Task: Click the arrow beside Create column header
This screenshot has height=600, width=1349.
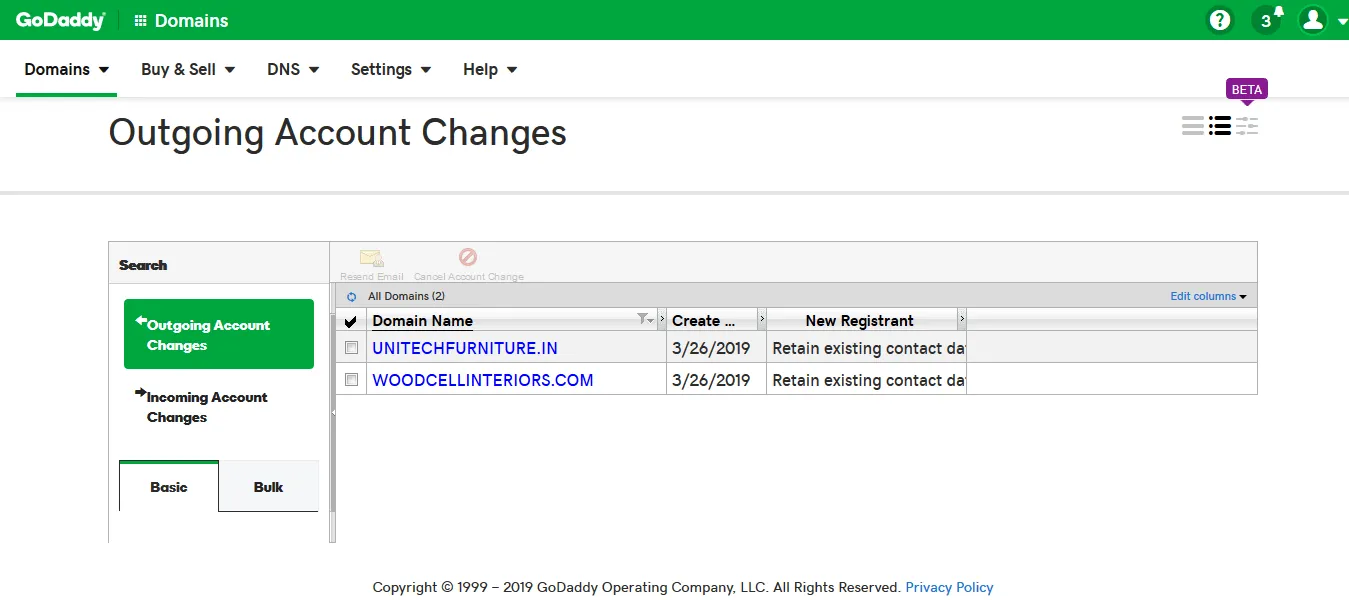Action: (x=762, y=320)
